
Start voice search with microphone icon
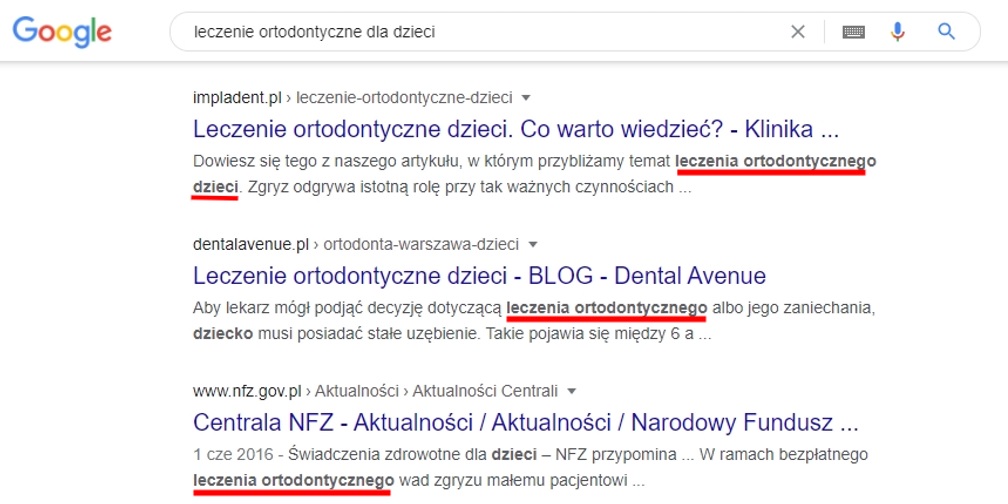coord(898,31)
